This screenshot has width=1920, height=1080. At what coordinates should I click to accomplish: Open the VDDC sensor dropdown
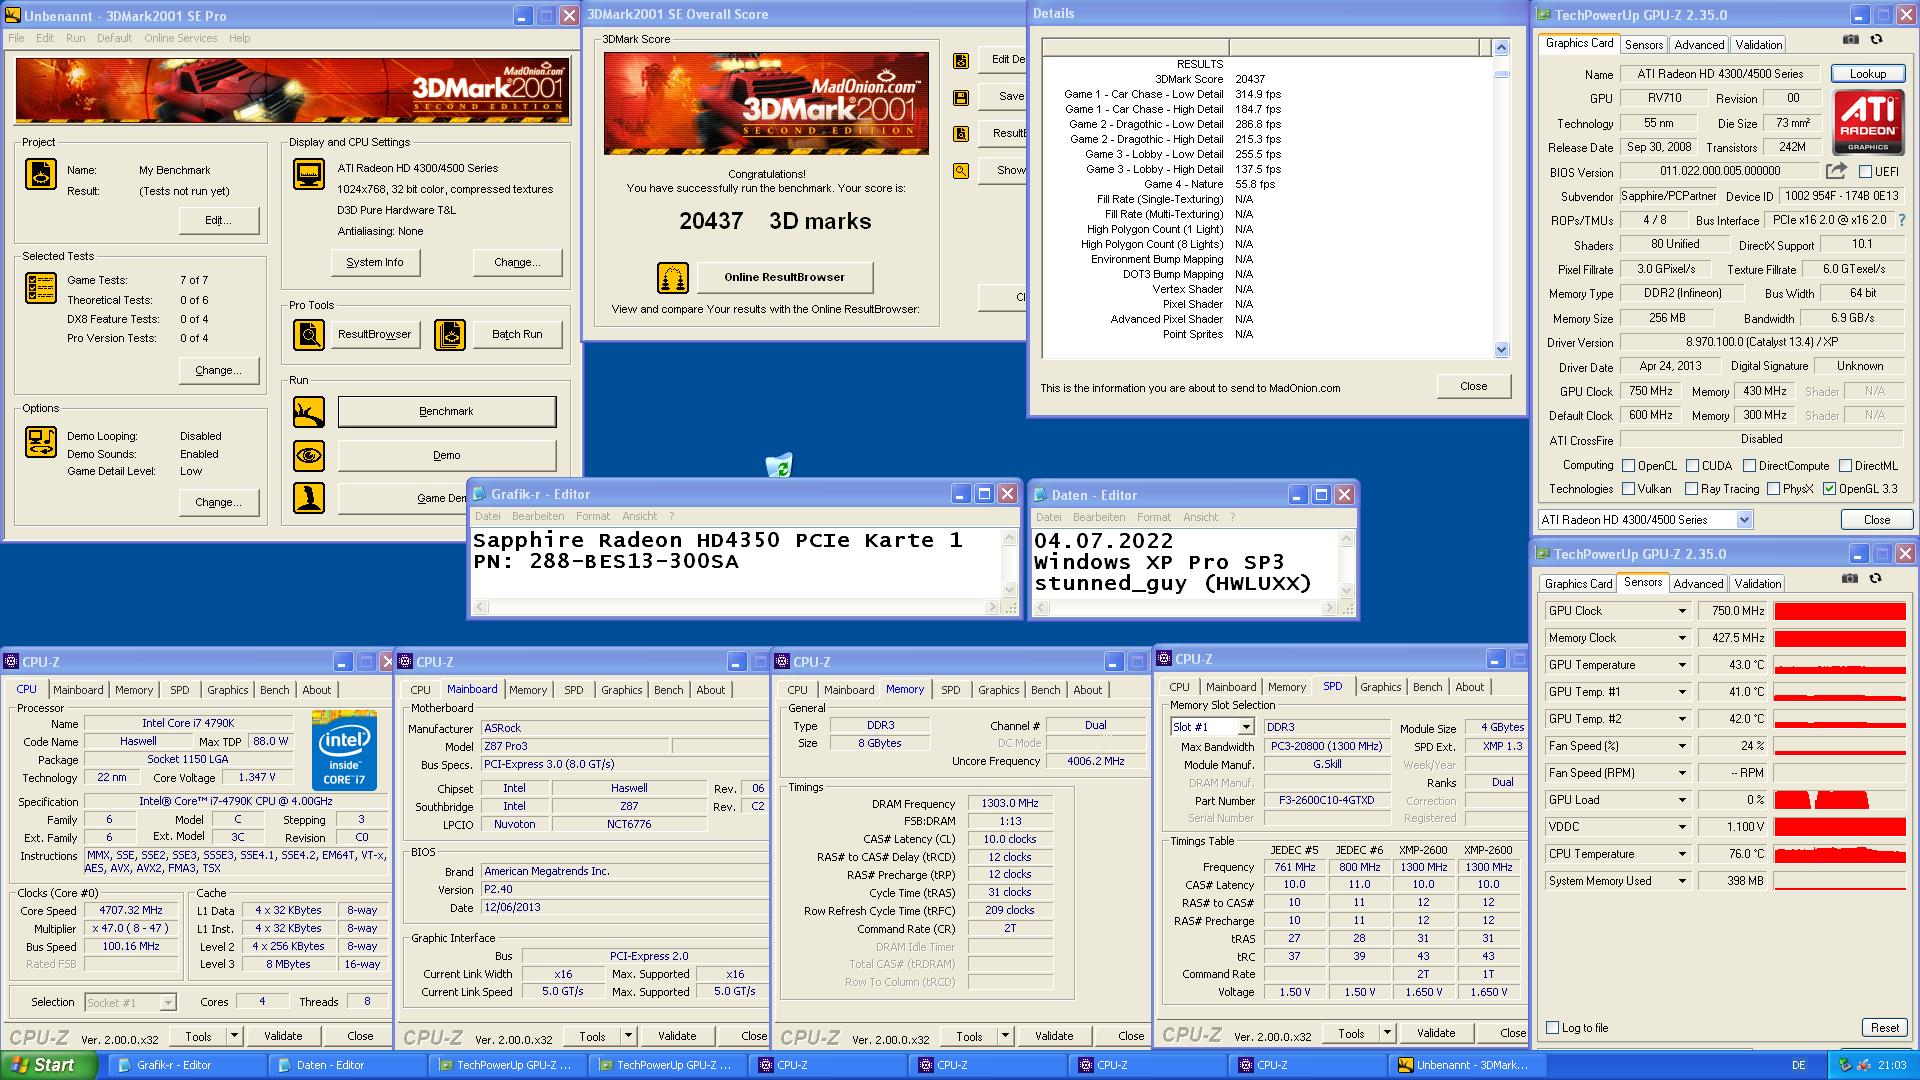(1682, 827)
